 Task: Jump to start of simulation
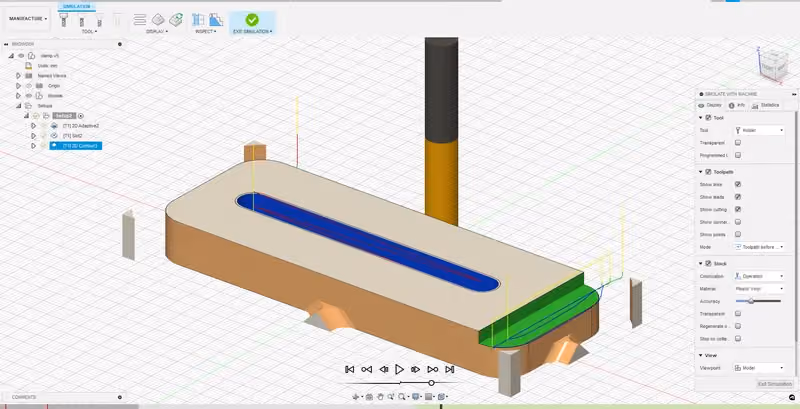[349, 369]
